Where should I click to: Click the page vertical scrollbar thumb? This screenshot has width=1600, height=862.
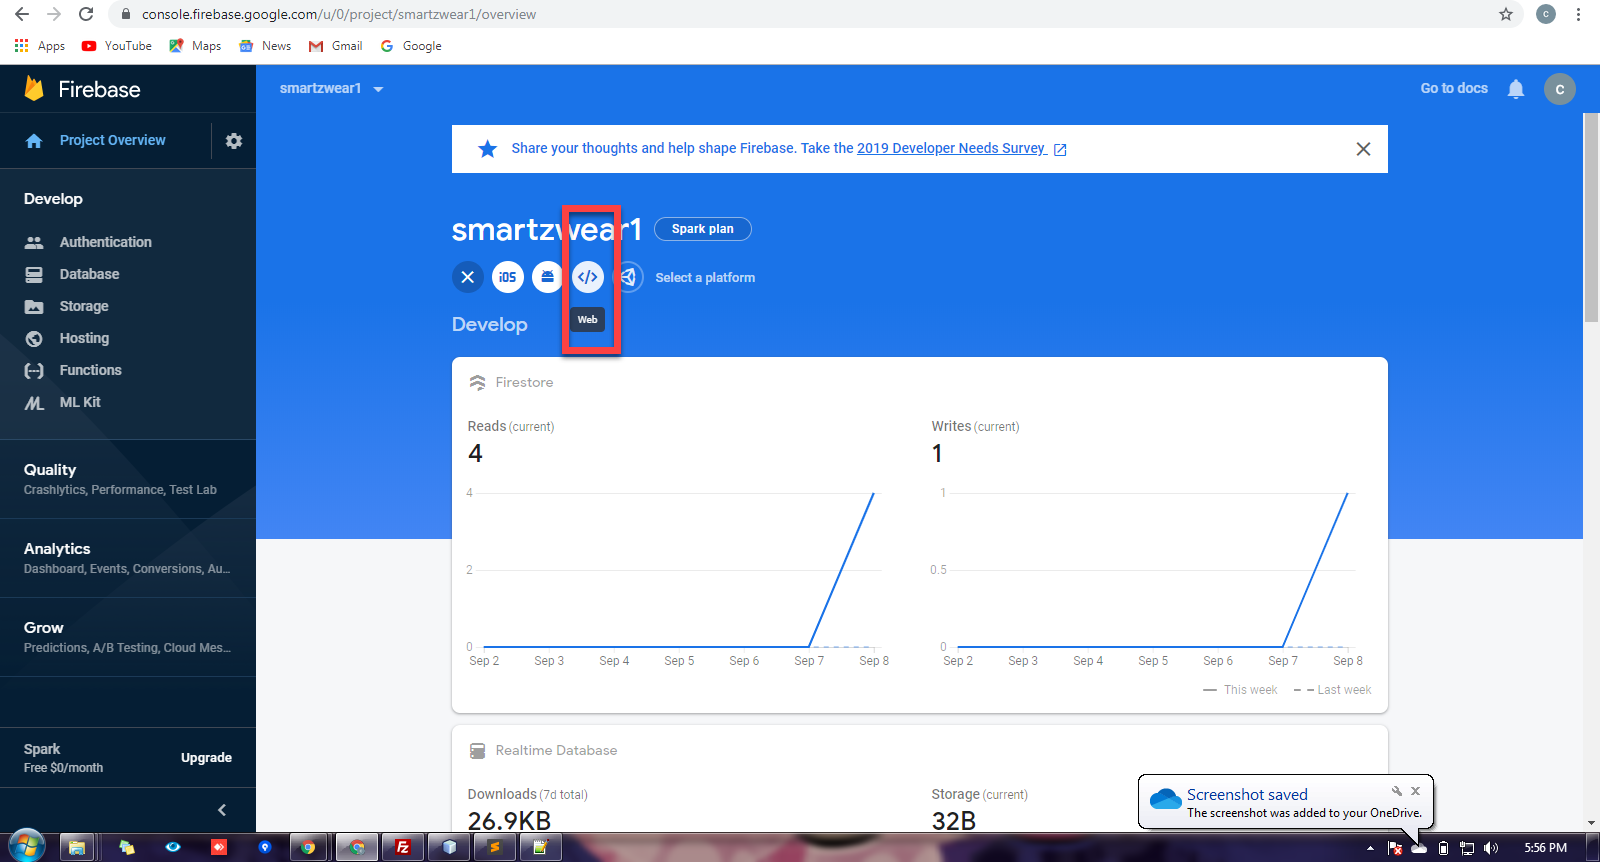click(1591, 218)
